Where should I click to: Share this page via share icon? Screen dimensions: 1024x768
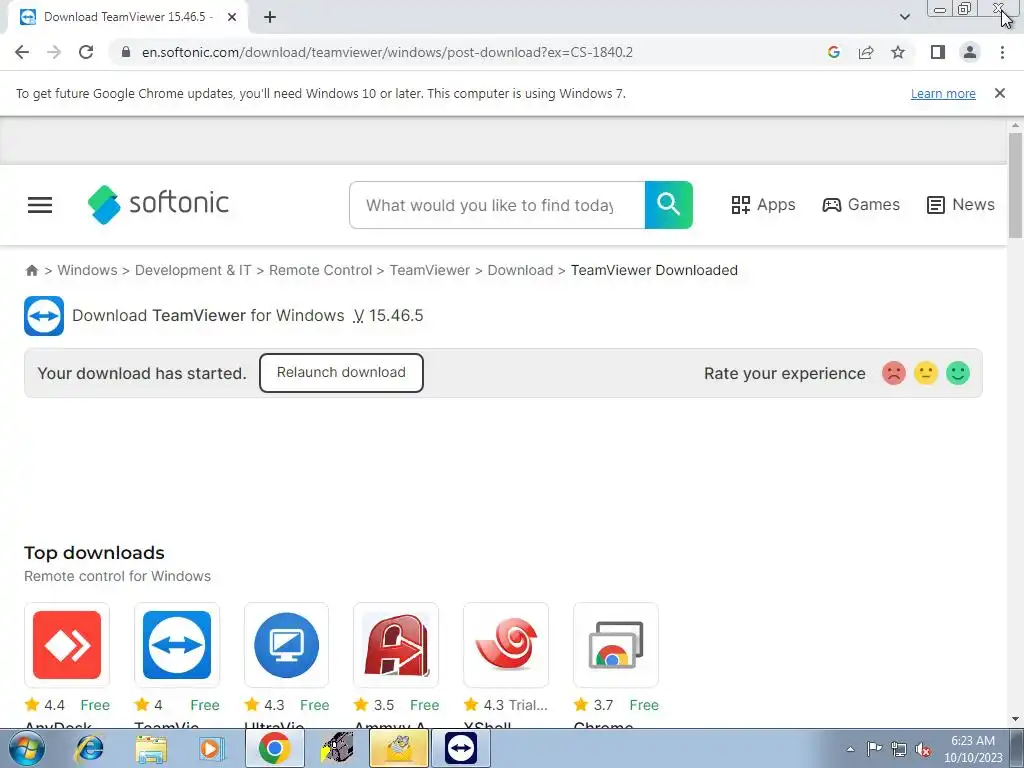point(866,52)
